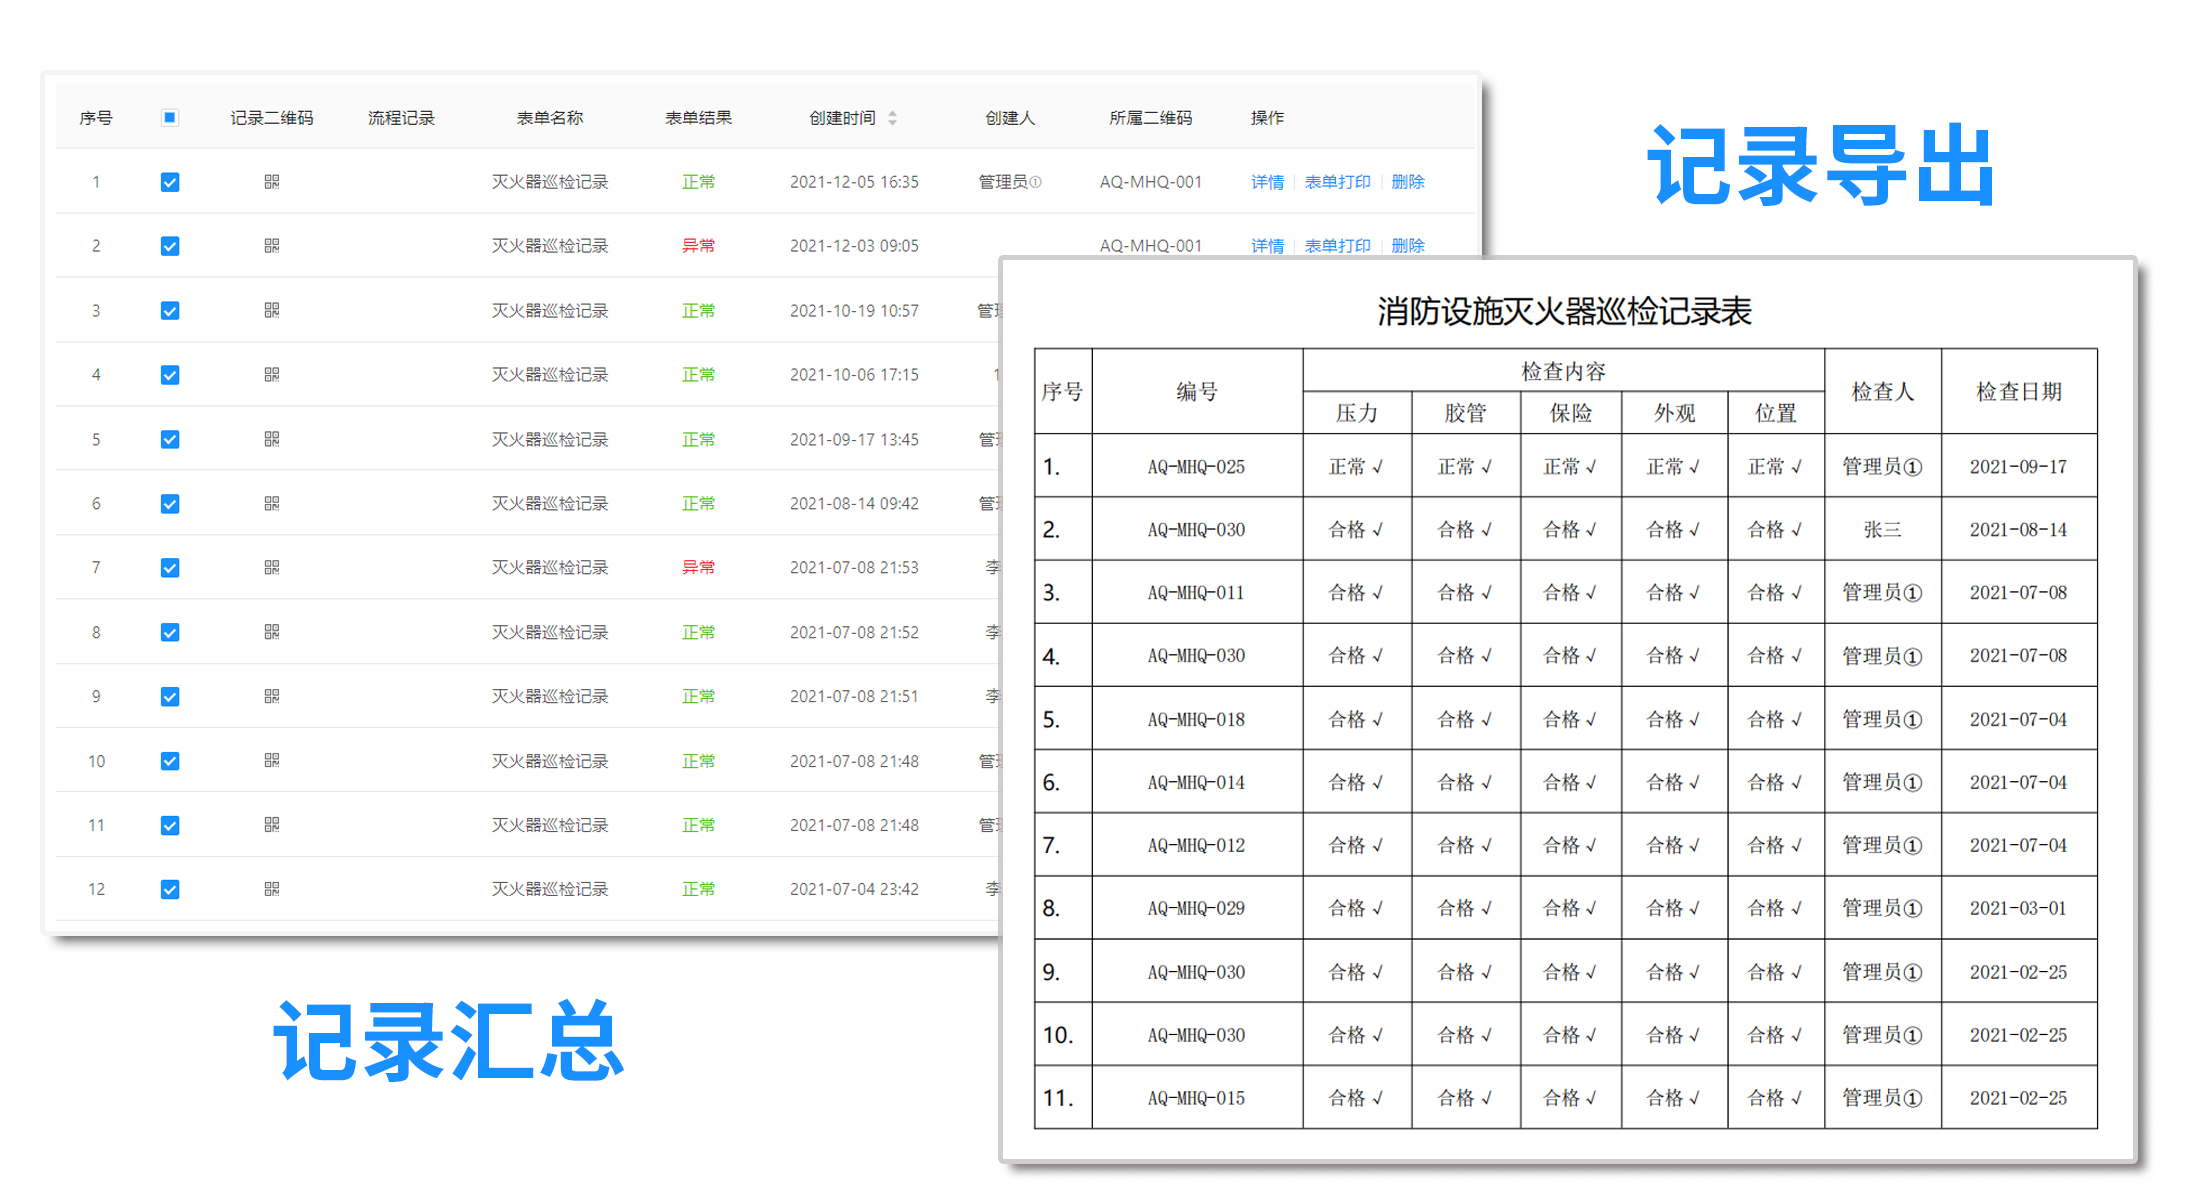
Task: Click the 检查日期 column header
Action: (2020, 390)
